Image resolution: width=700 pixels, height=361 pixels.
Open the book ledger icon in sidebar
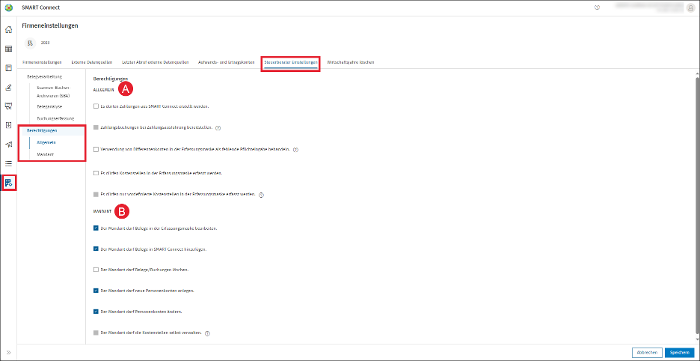pos(8,125)
